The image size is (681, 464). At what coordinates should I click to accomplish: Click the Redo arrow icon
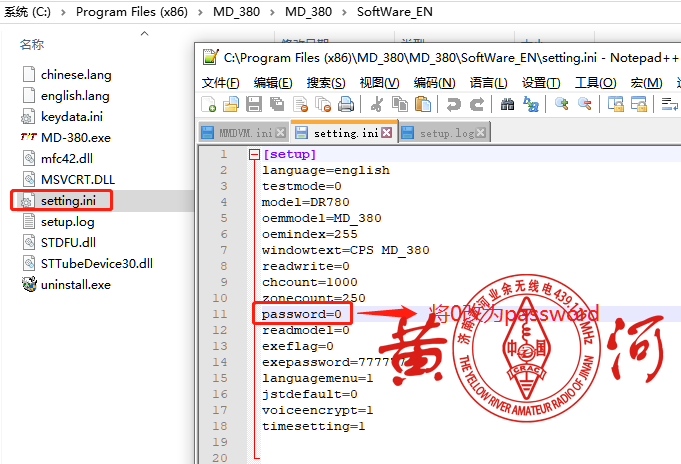tap(477, 104)
